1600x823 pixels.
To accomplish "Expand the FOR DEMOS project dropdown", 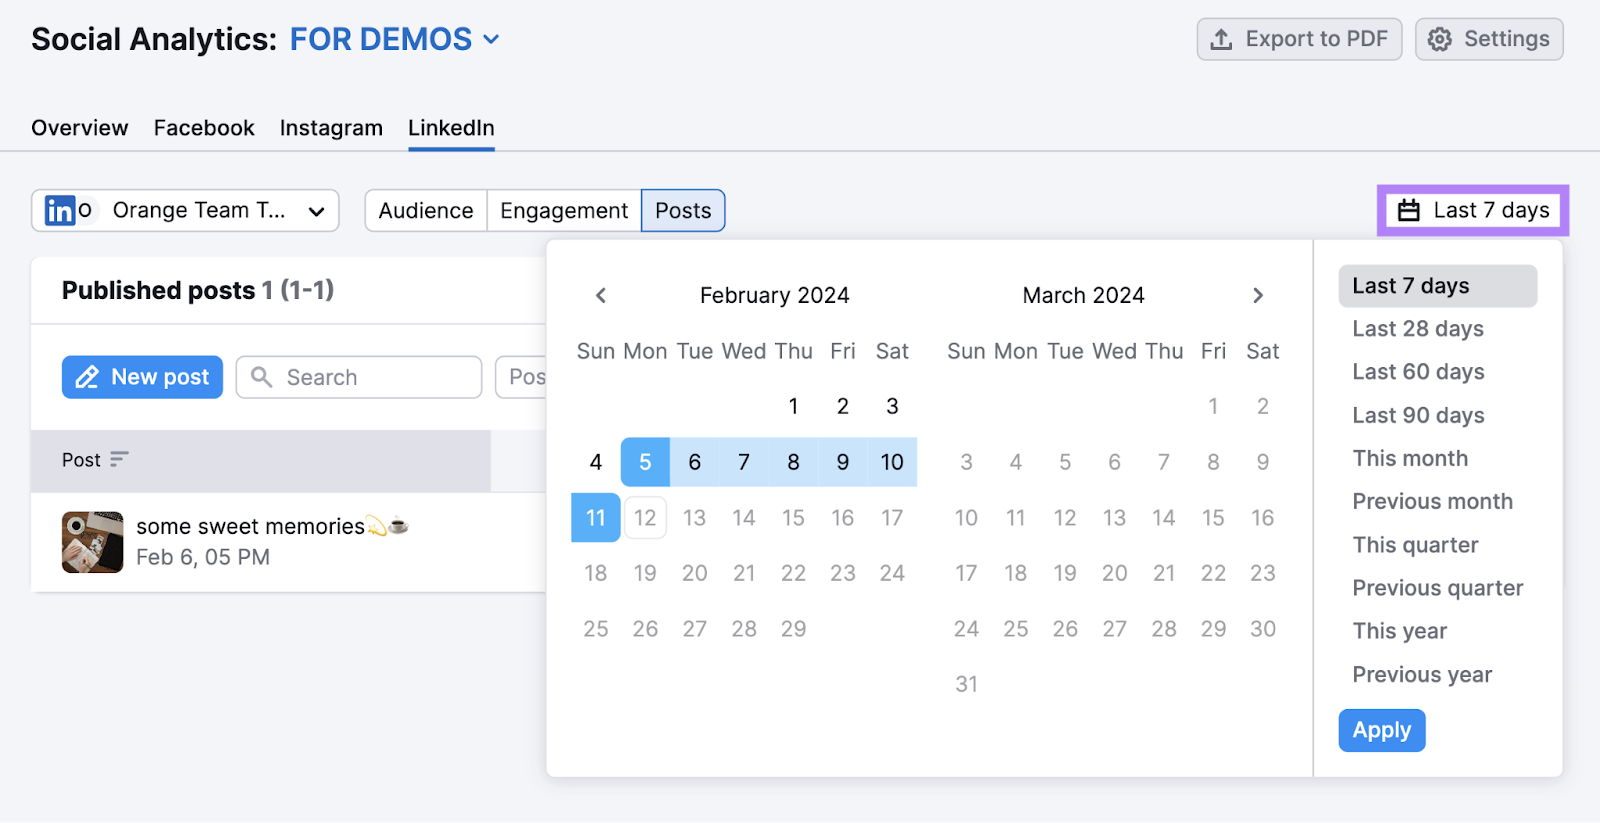I will click(x=491, y=39).
